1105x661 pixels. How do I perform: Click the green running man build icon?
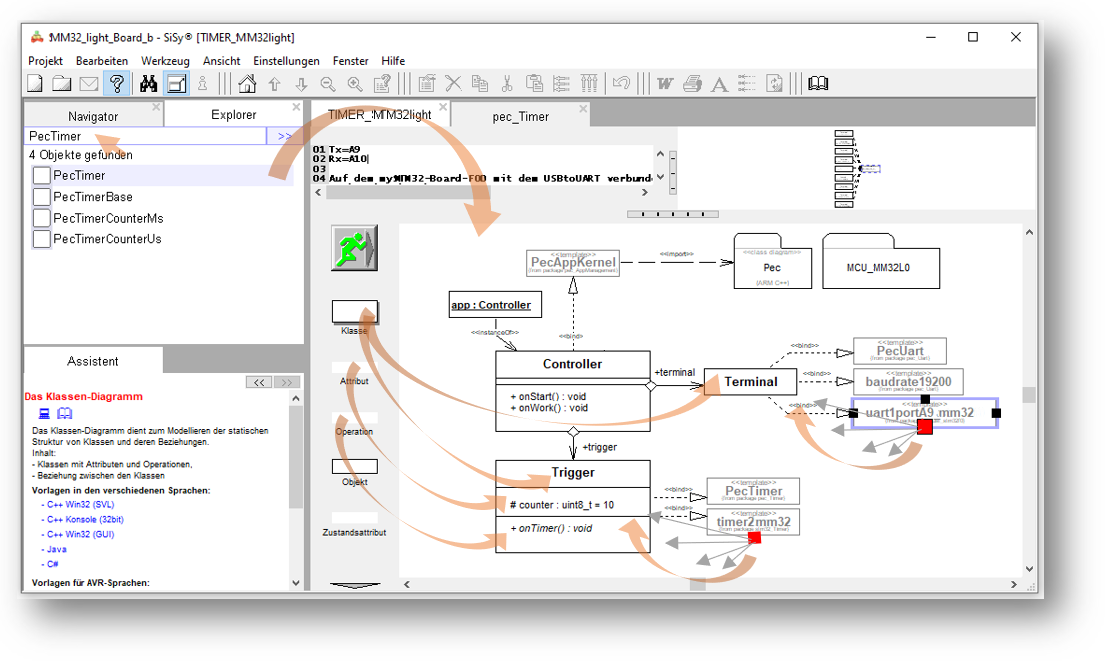pos(354,247)
